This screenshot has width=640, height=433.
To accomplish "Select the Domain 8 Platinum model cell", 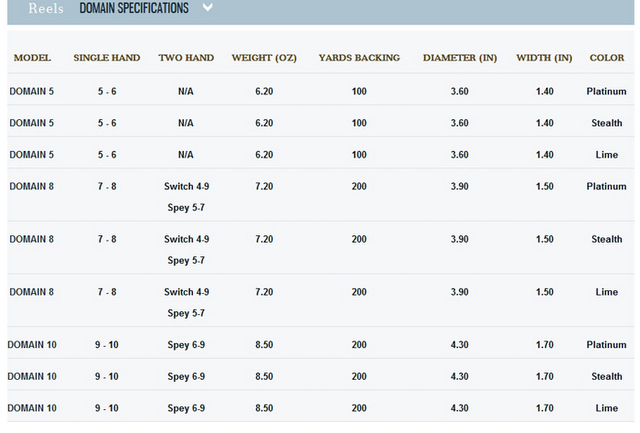I will pyautogui.click(x=31, y=187).
